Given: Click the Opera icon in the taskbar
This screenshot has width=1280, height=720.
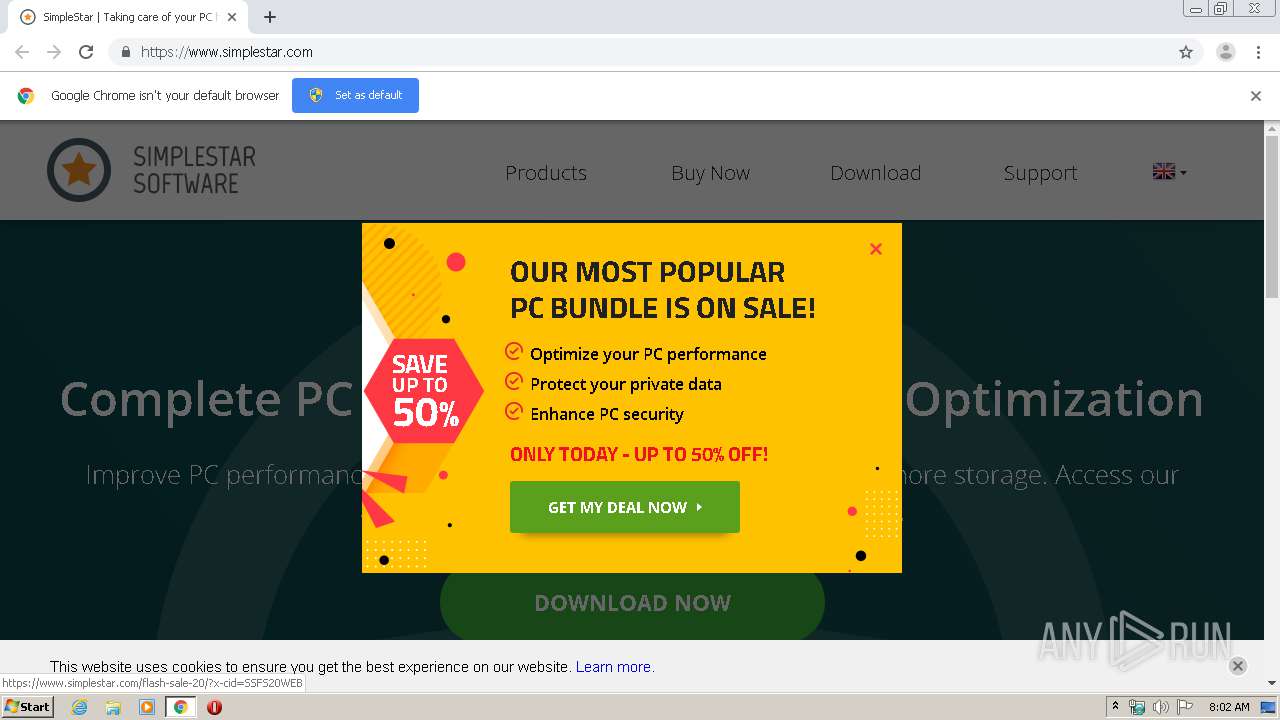Looking at the screenshot, I should point(214,707).
